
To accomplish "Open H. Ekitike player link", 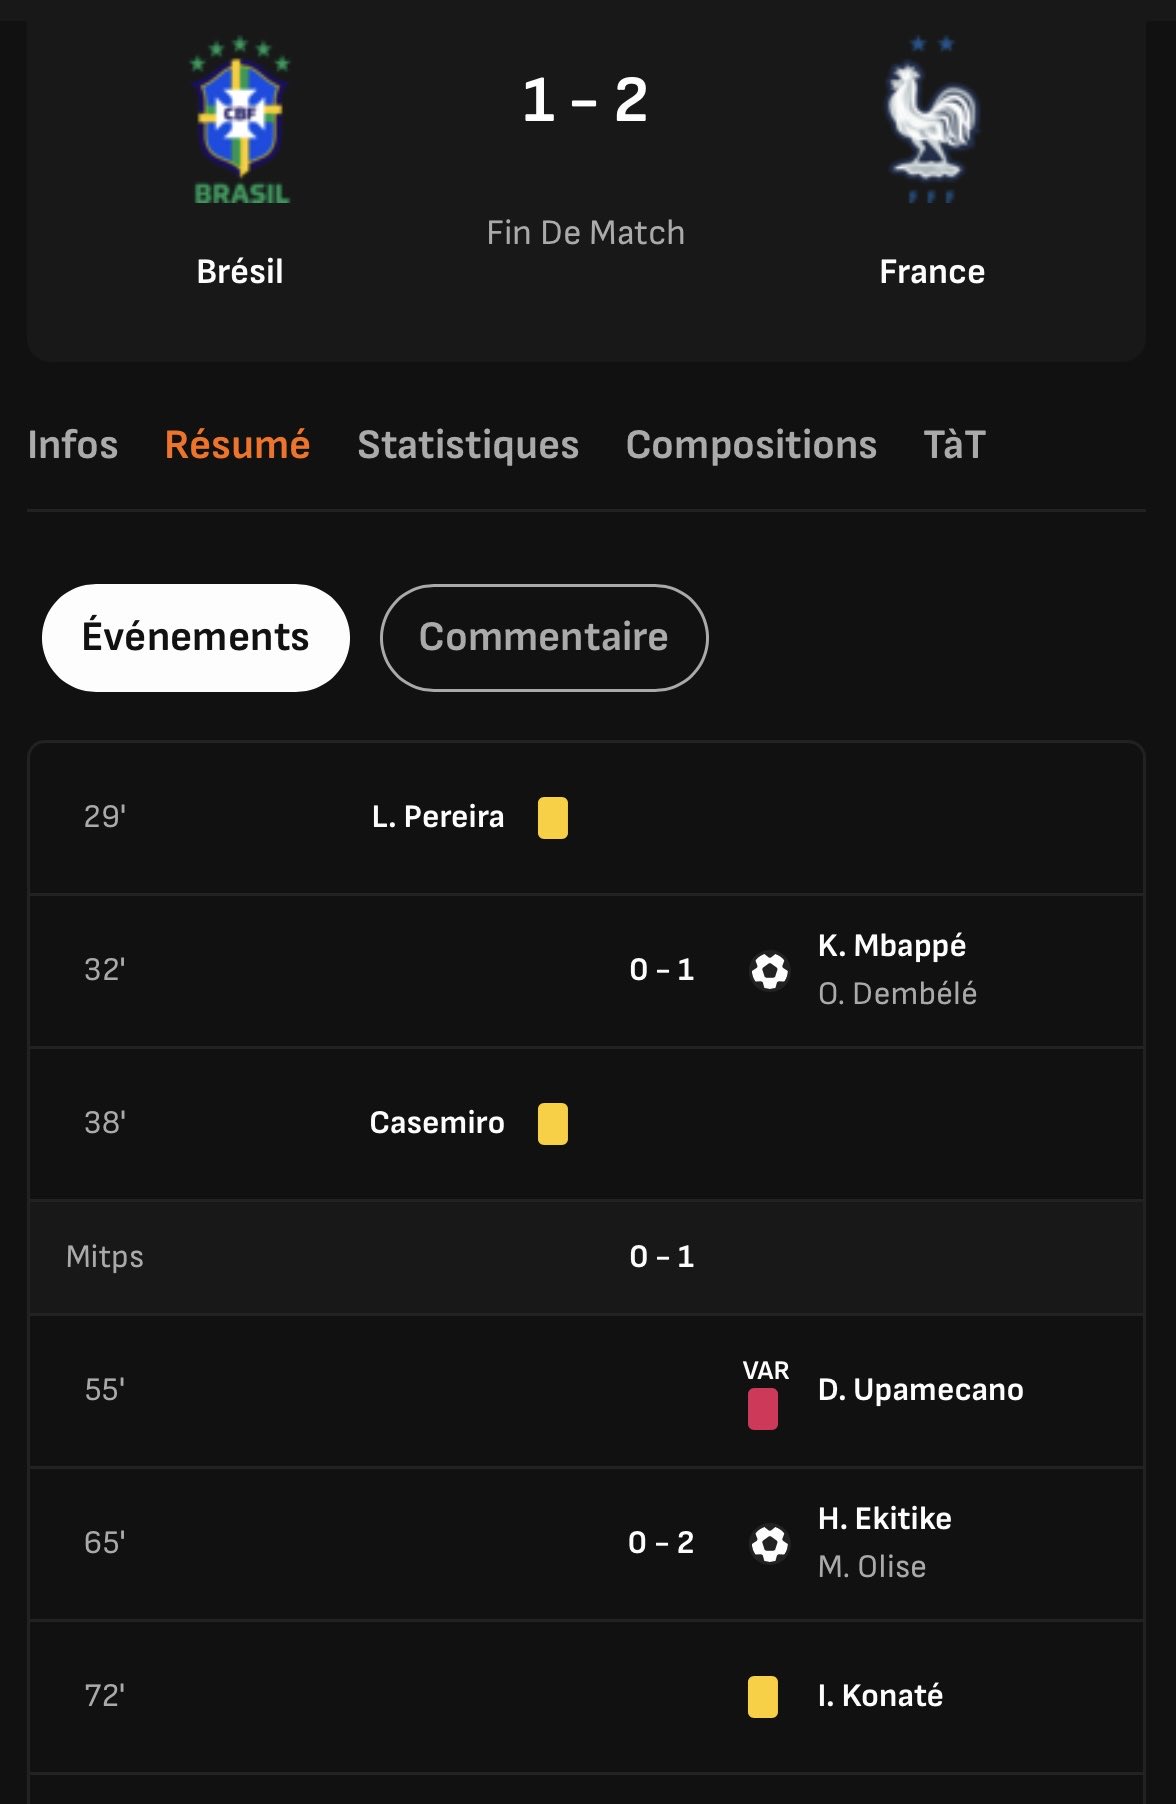I will pyautogui.click(x=885, y=1518).
